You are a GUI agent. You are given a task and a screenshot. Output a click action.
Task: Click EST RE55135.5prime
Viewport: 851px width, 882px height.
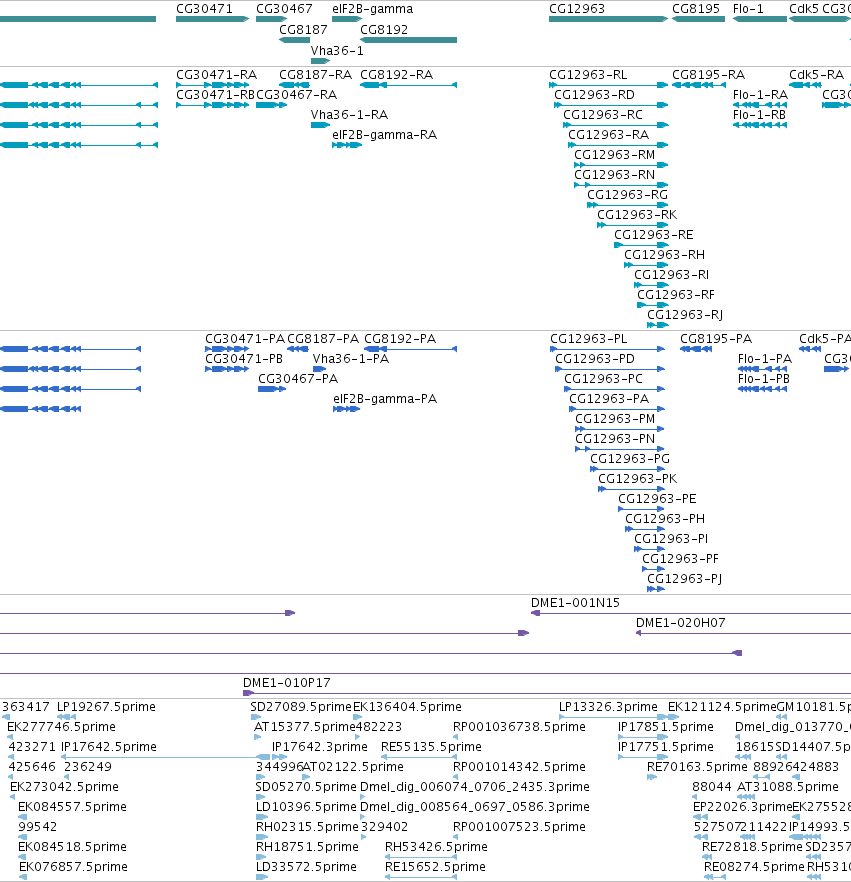pos(431,746)
